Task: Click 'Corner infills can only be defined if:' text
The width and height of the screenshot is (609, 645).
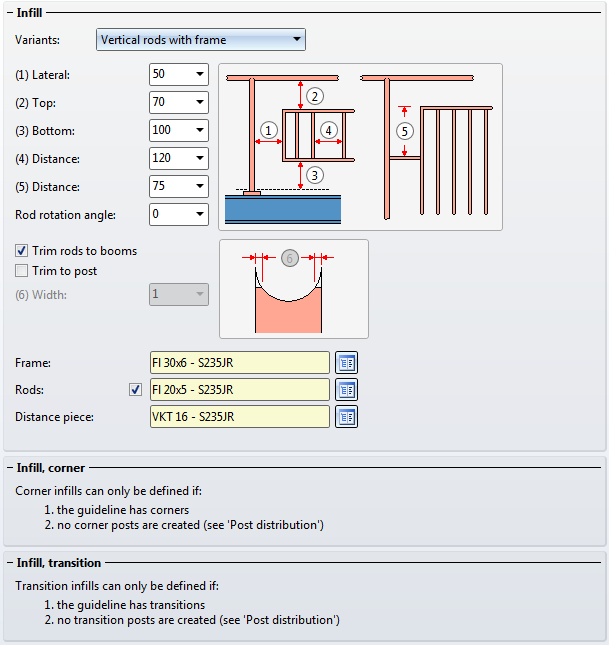Action: coord(109,491)
